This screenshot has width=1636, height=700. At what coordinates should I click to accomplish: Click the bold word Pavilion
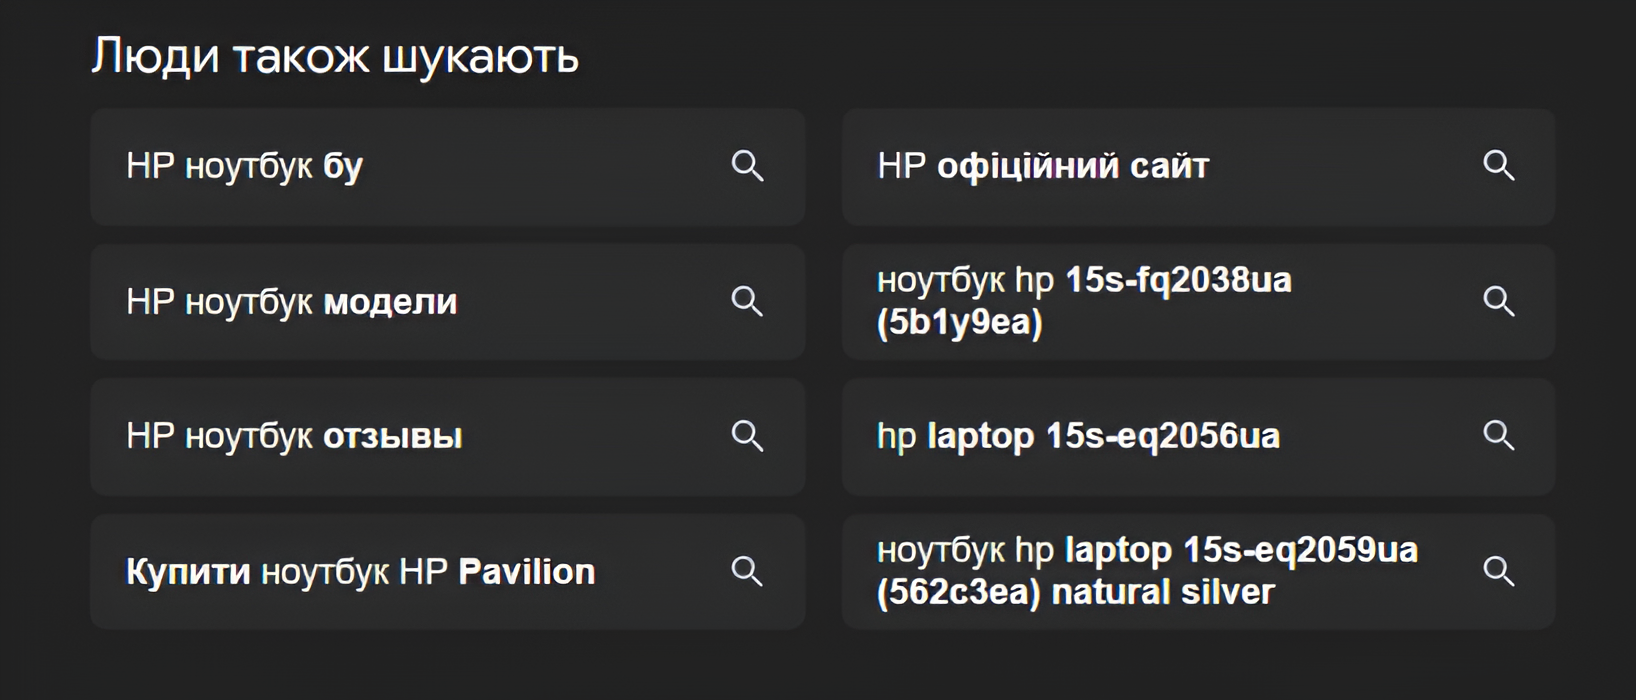(x=527, y=572)
